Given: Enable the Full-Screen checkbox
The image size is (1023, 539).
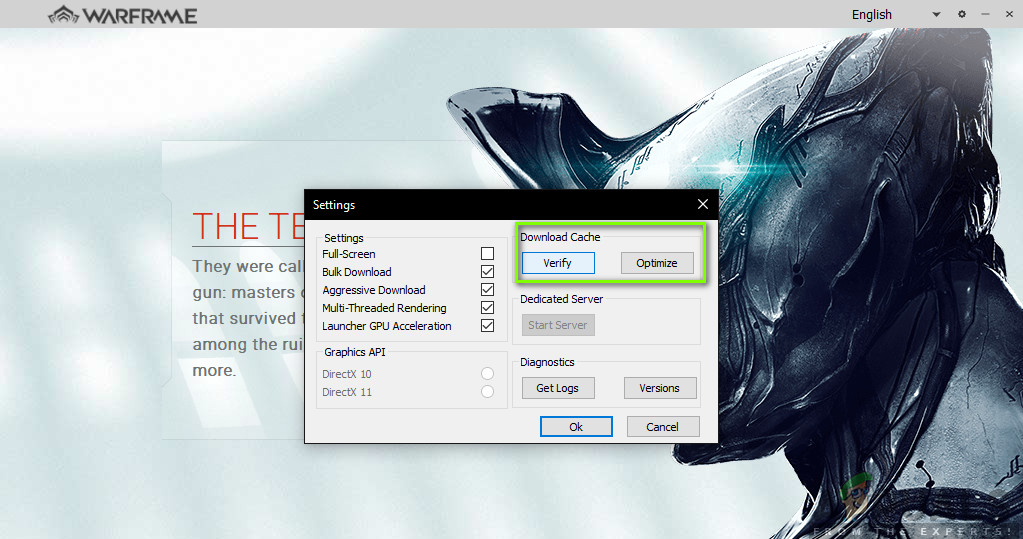Looking at the screenshot, I should (x=487, y=253).
